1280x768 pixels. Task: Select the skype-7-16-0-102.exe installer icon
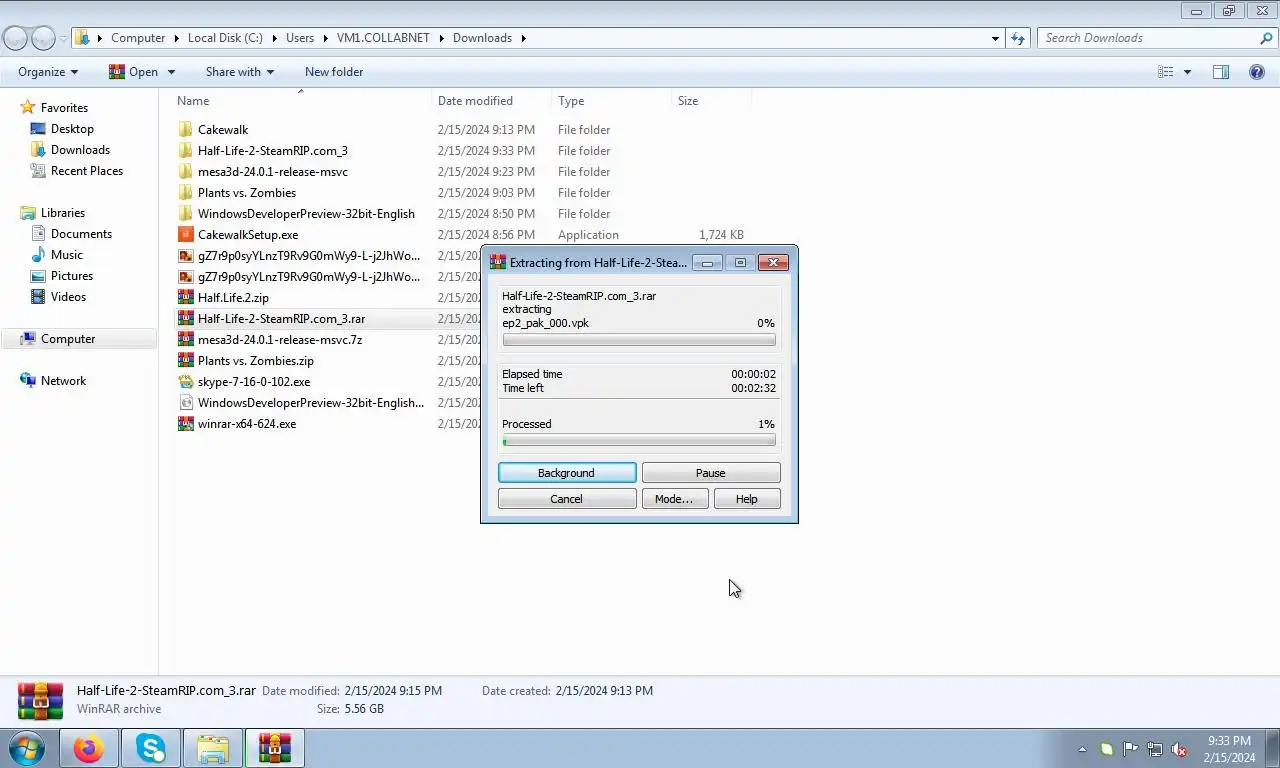pyautogui.click(x=185, y=381)
